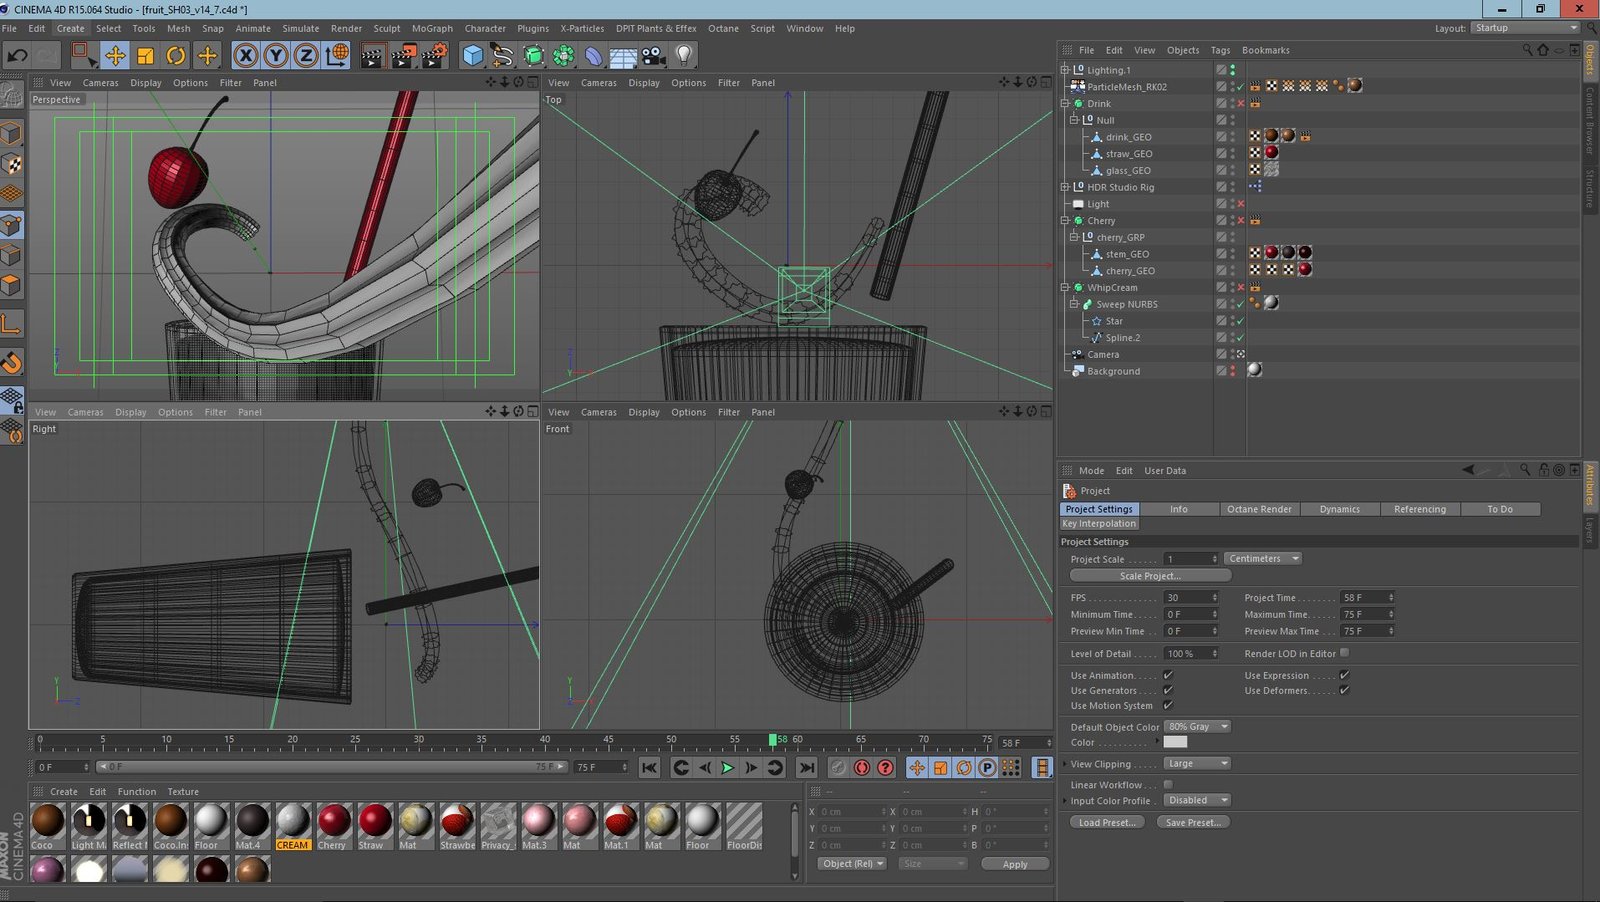The image size is (1600, 902).
Task: Toggle Render LOD in Editor checkbox
Action: click(x=1344, y=653)
